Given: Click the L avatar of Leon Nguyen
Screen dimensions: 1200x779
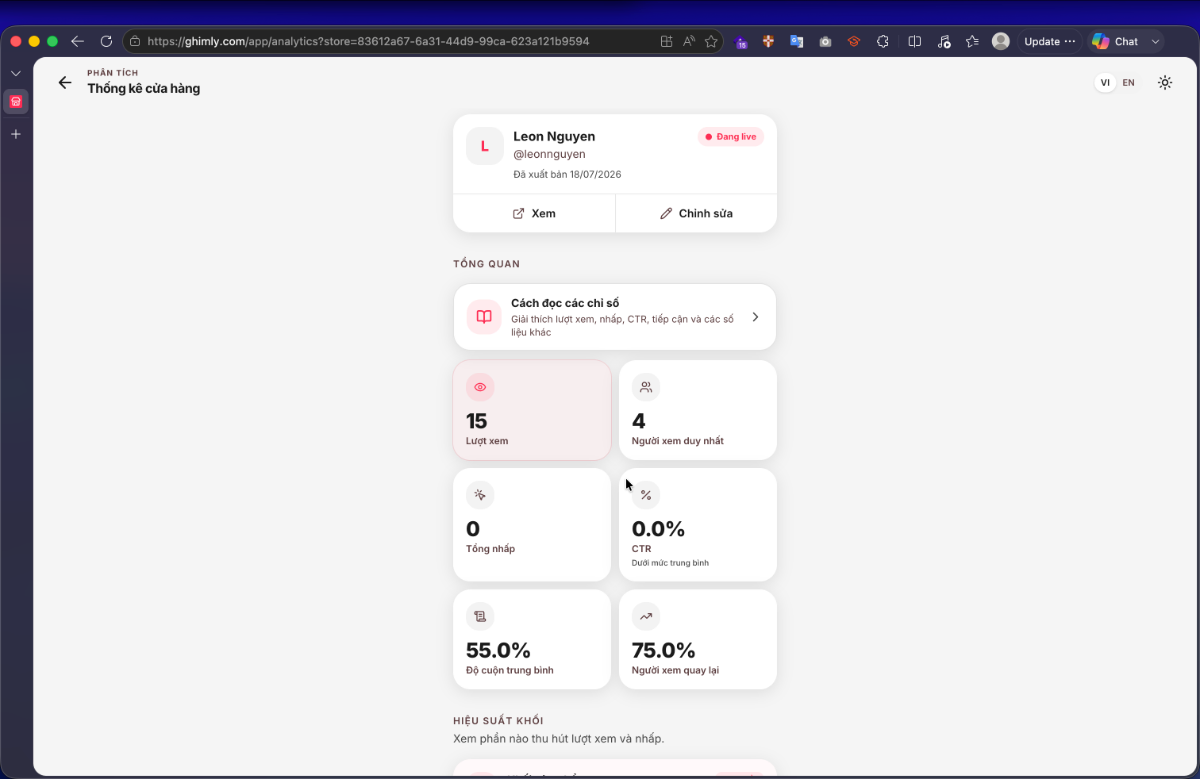Looking at the screenshot, I should tap(485, 146).
